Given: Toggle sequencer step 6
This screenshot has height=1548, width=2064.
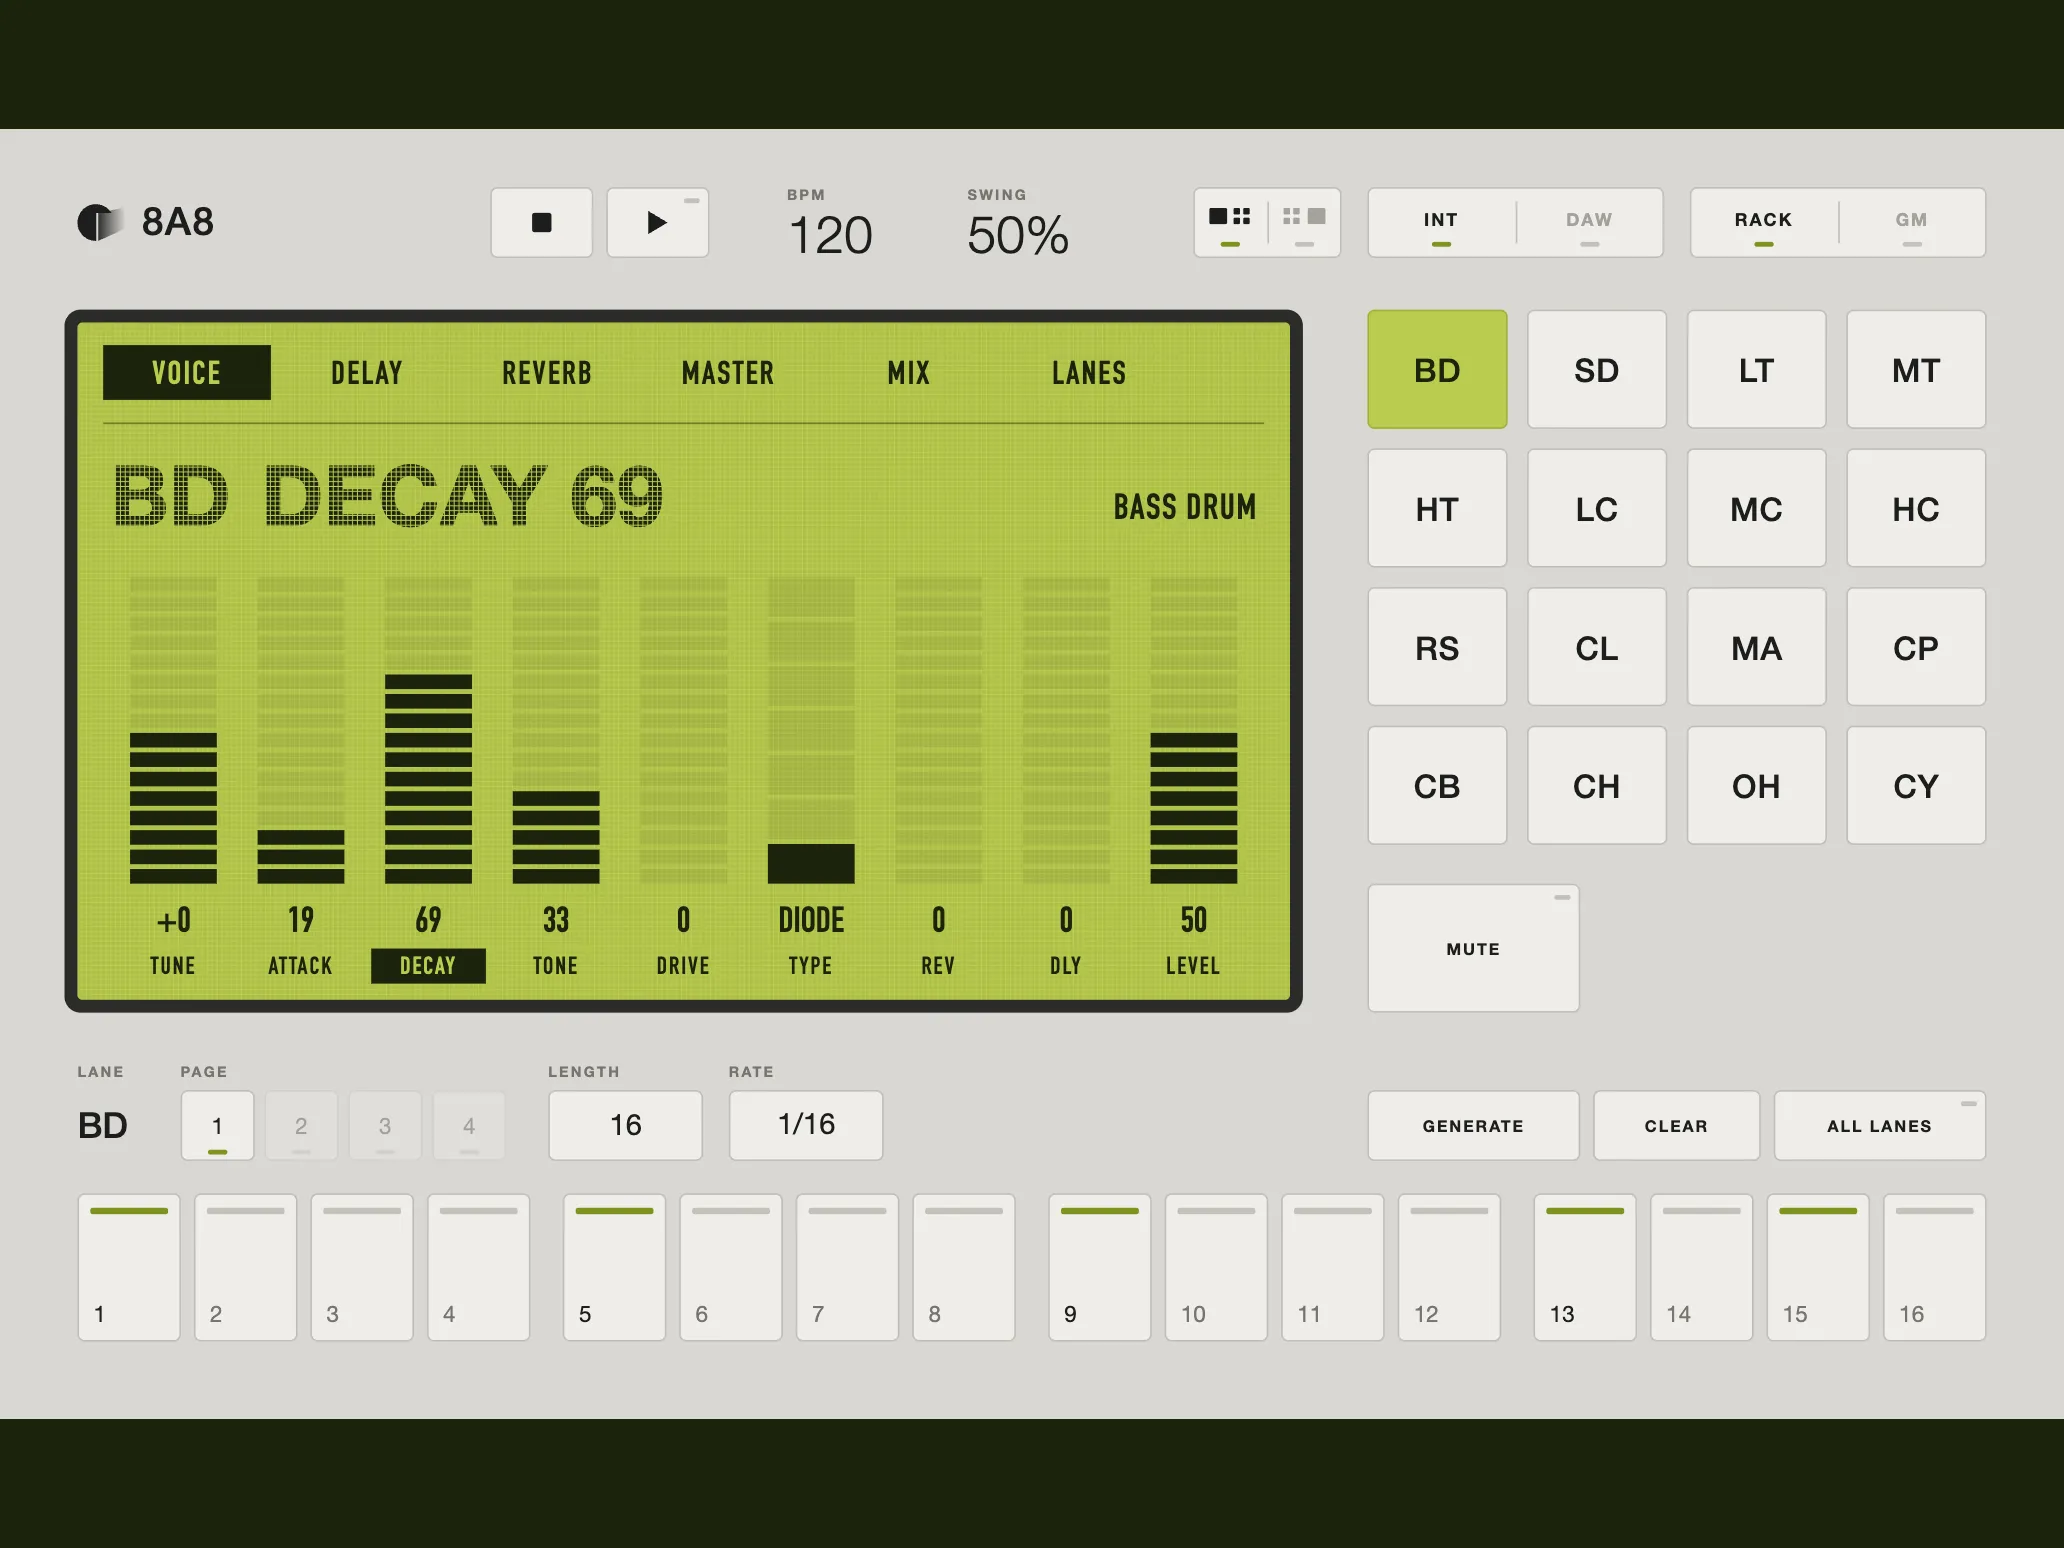Looking at the screenshot, I should coord(731,1267).
